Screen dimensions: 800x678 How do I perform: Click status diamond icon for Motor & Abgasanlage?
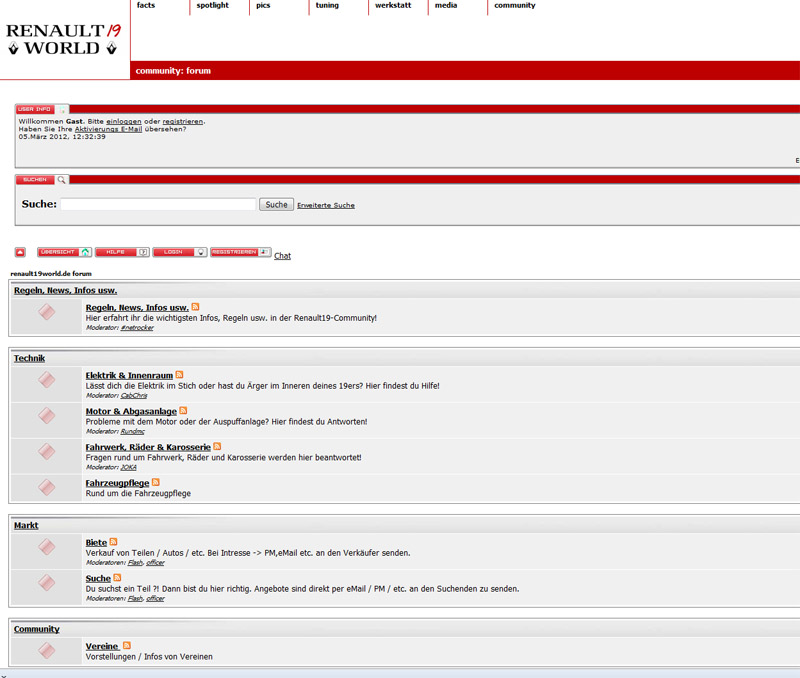(x=46, y=415)
